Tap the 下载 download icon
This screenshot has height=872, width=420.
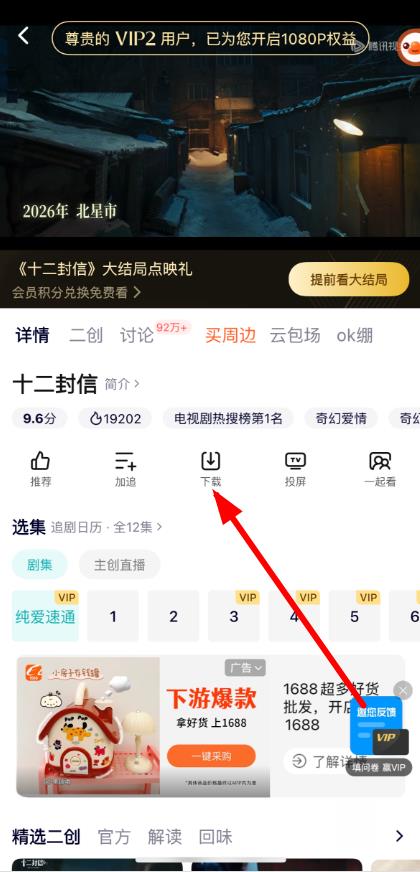[211, 461]
